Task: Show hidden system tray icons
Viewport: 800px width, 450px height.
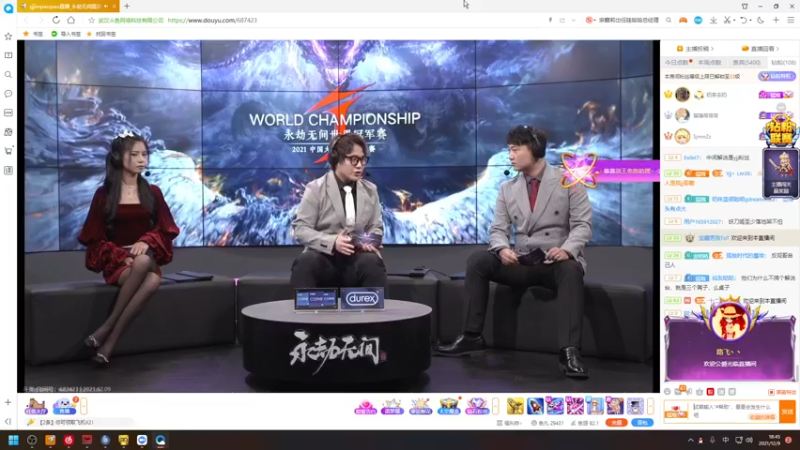Action: pyautogui.click(x=690, y=440)
